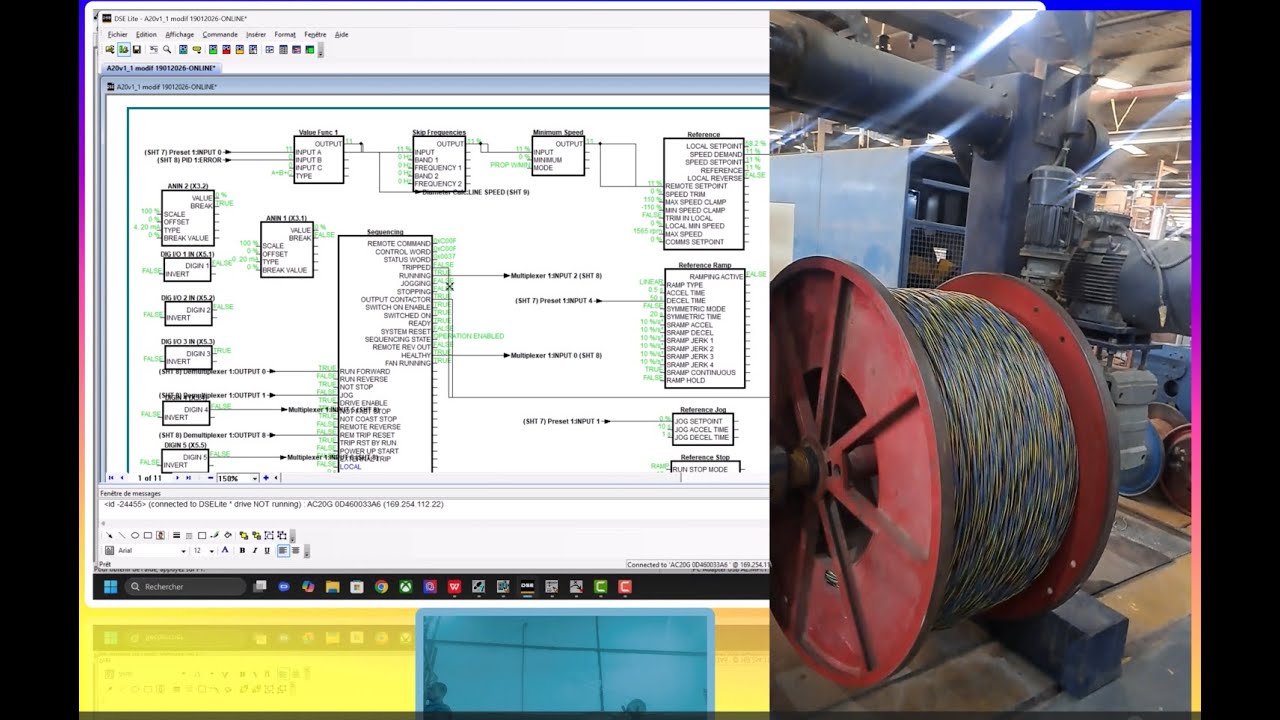Viewport: 1280px width, 720px height.
Task: Click the '1 of 11' page indicator
Action: 150,478
